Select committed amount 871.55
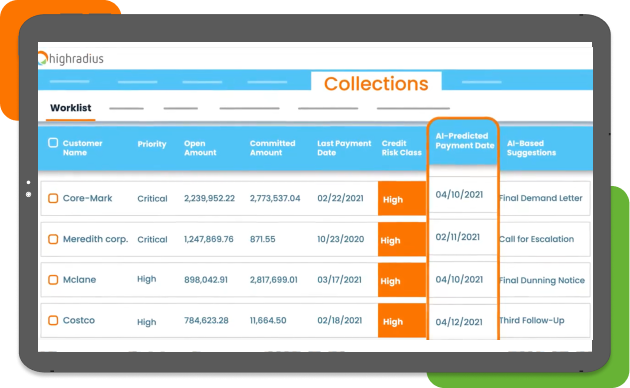 tap(263, 239)
